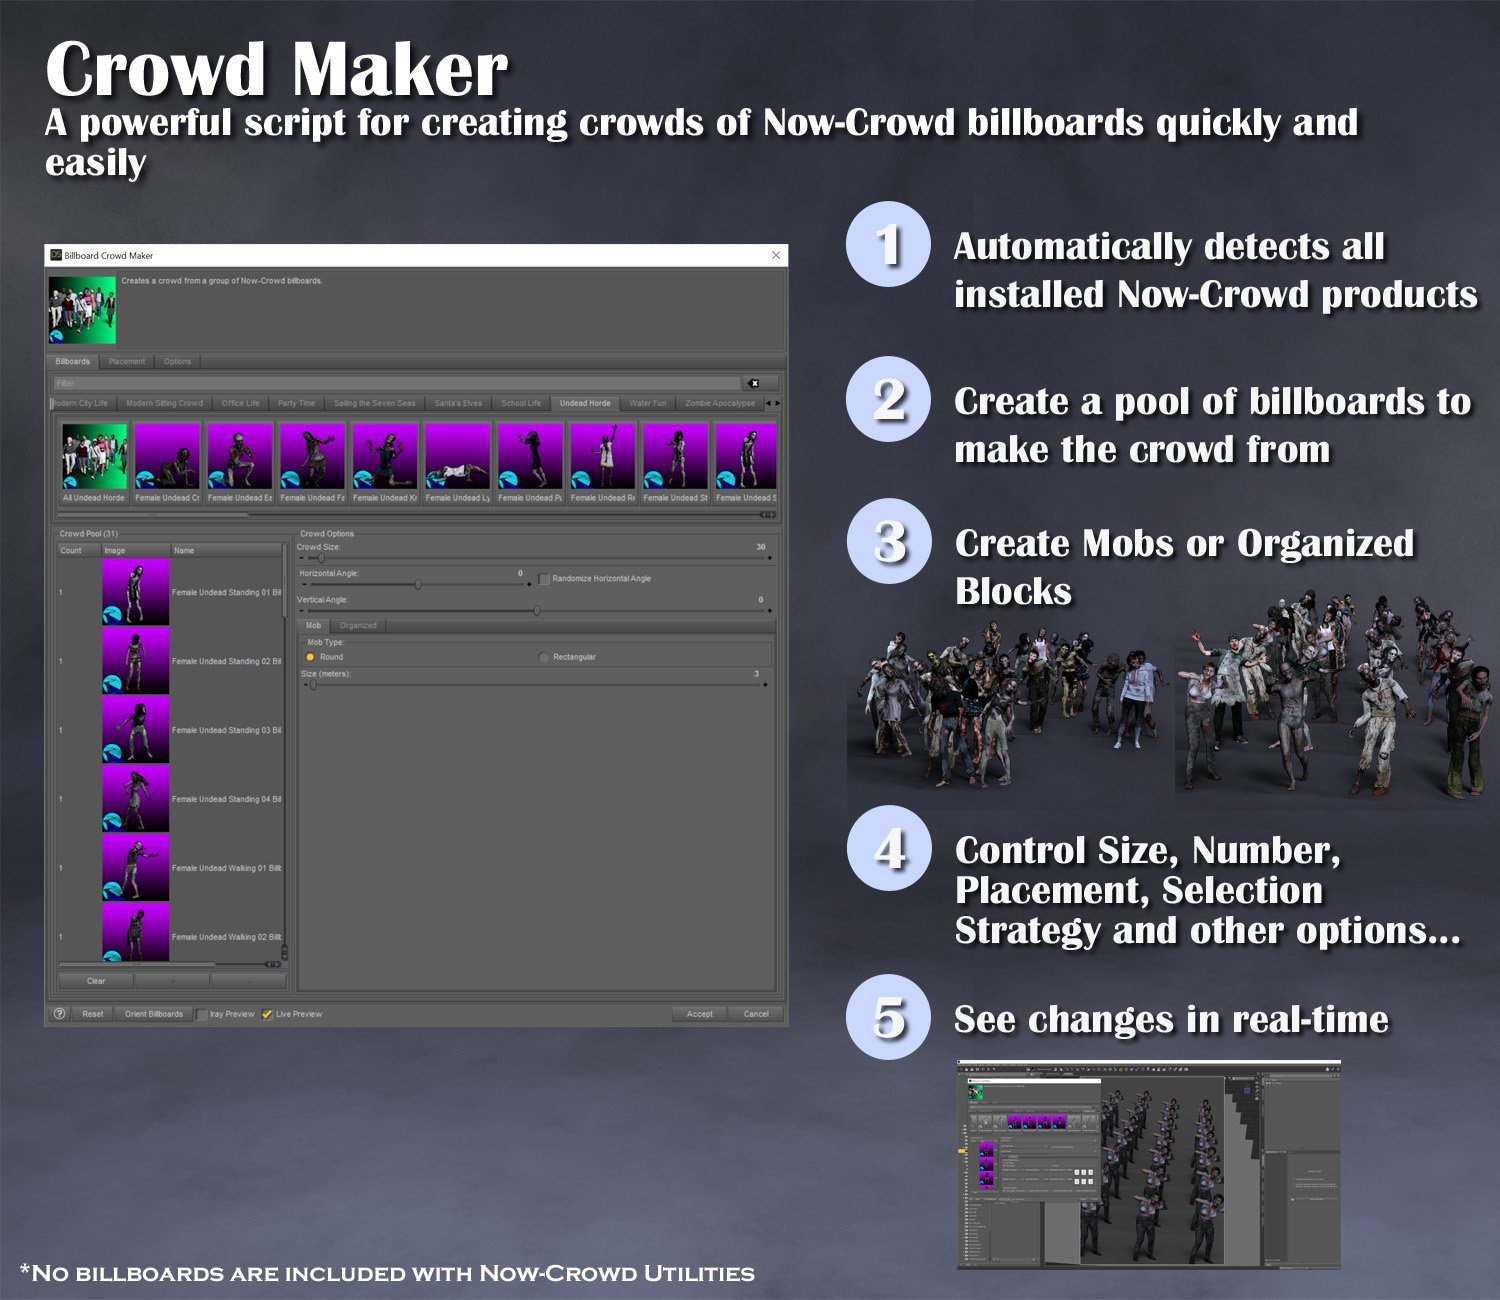Increase Size (meters) with plus
Screen dimensions: 1500x1300
click(x=766, y=685)
